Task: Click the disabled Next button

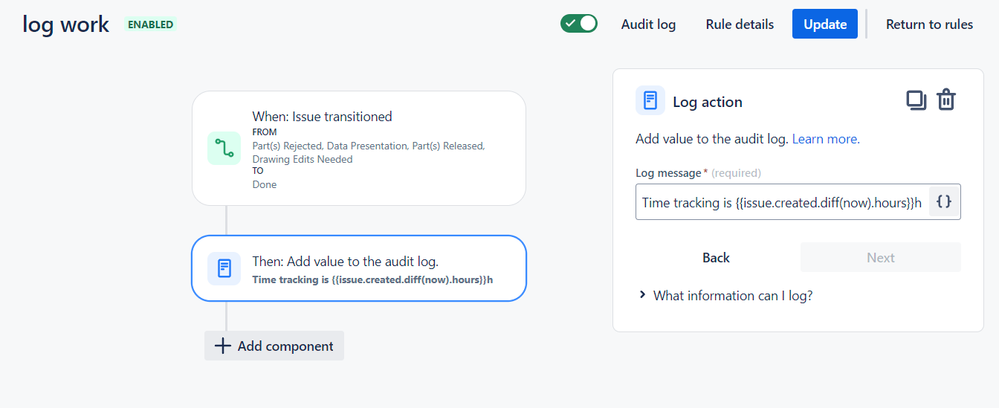Action: tap(880, 258)
